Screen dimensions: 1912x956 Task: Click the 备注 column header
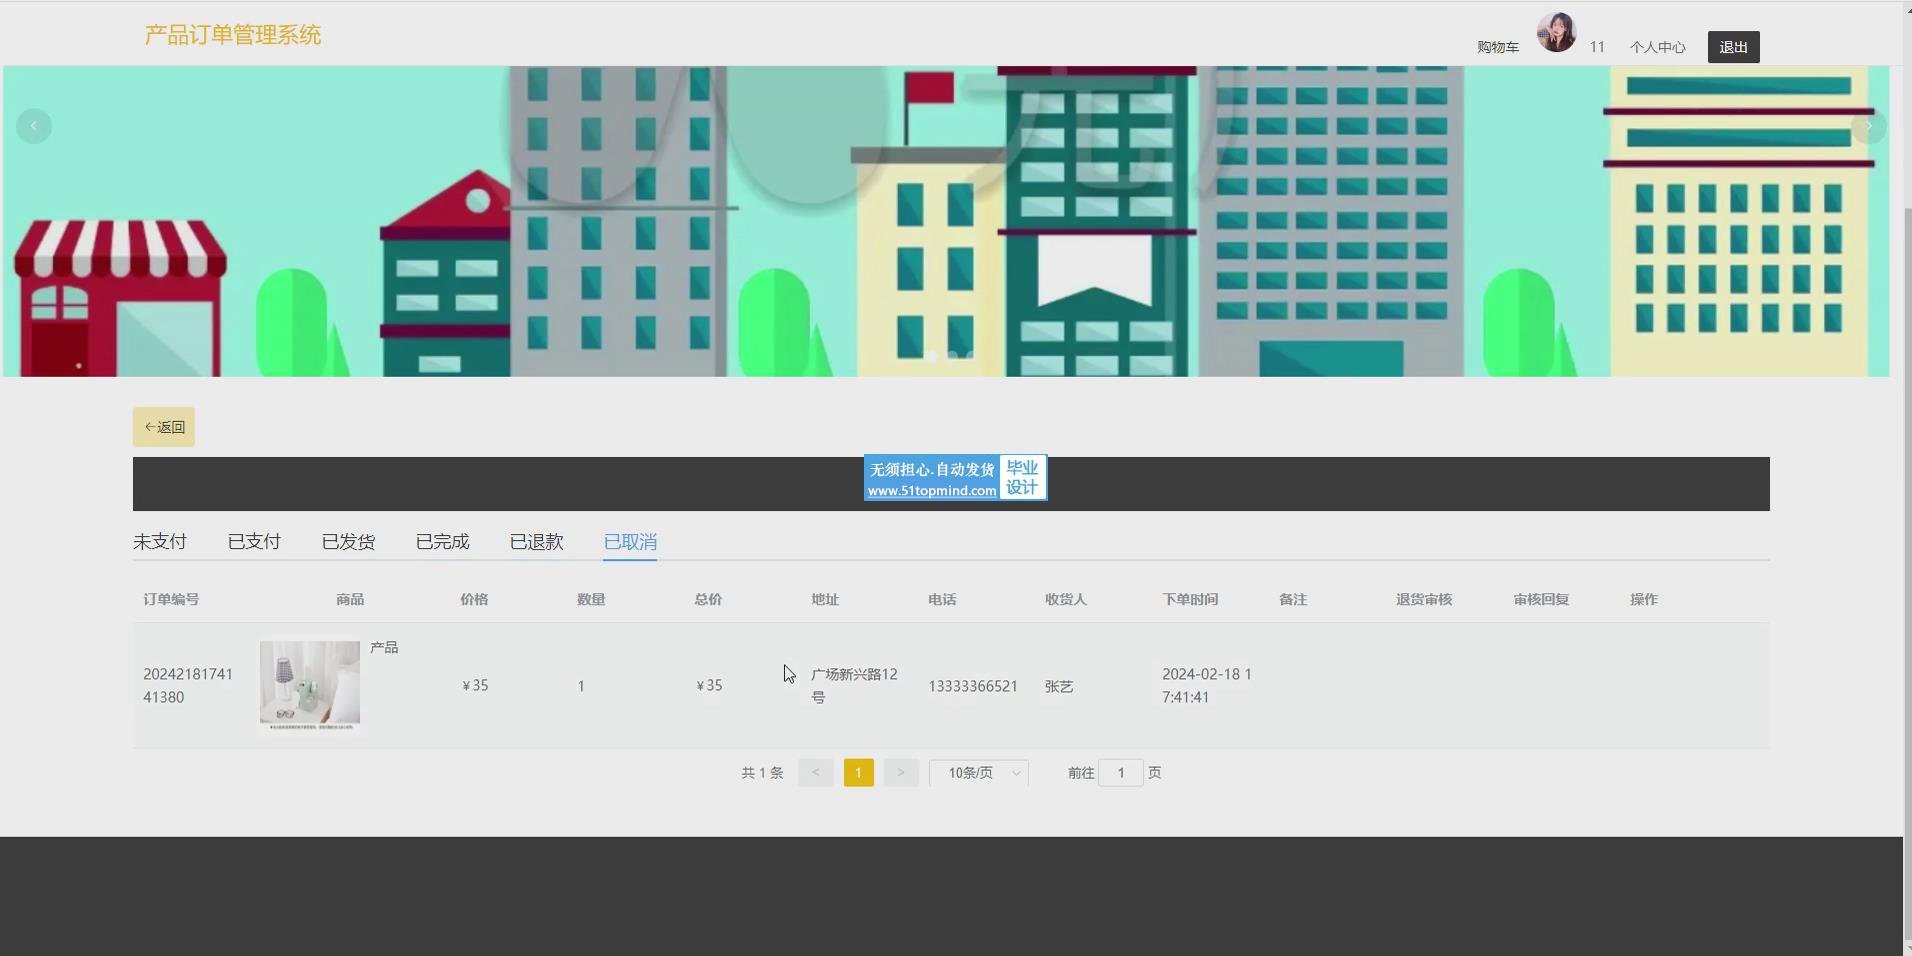1293,599
